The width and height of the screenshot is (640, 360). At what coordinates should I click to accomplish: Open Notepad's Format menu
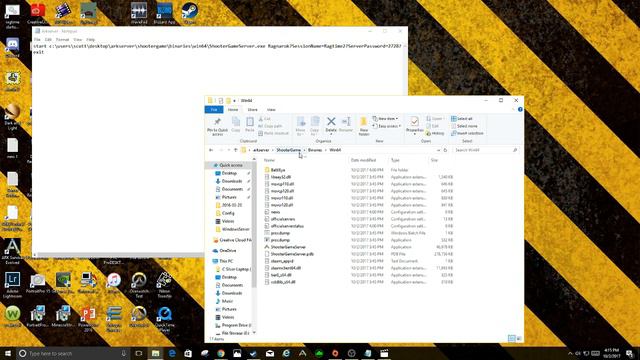[x=62, y=40]
